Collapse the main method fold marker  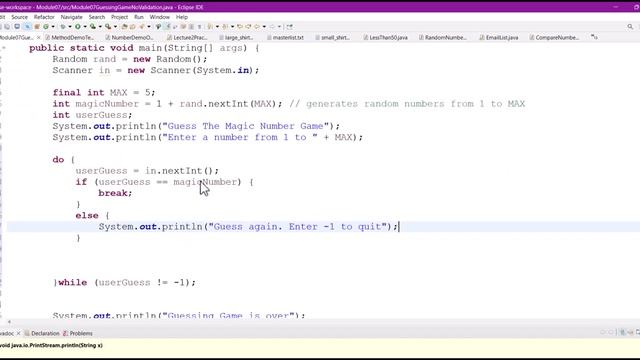coord(4,48)
